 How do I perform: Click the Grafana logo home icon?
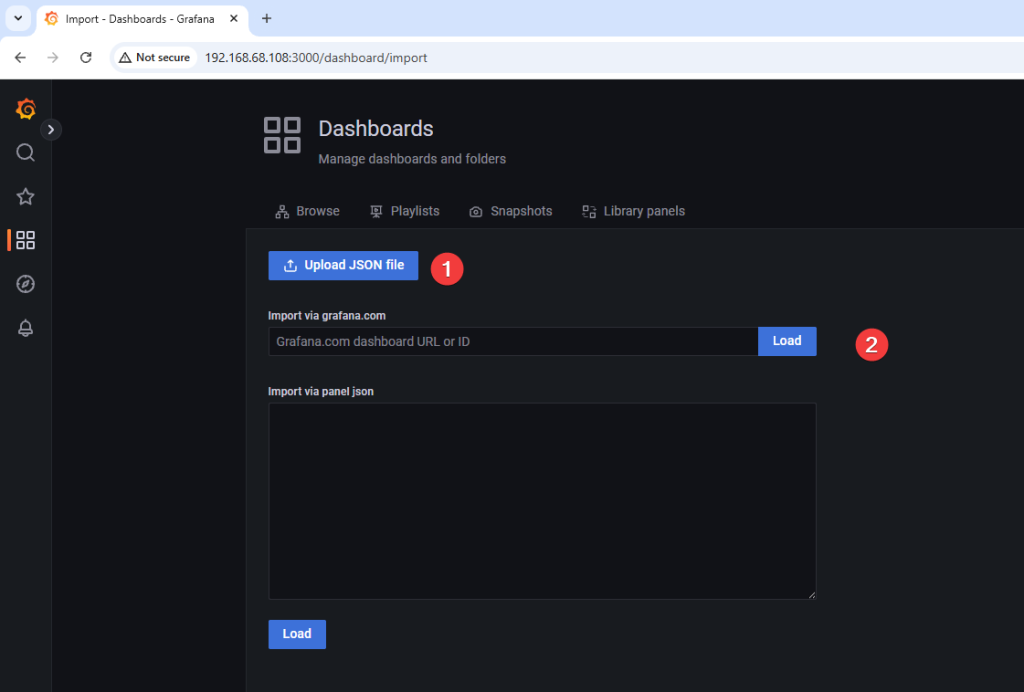pos(26,109)
